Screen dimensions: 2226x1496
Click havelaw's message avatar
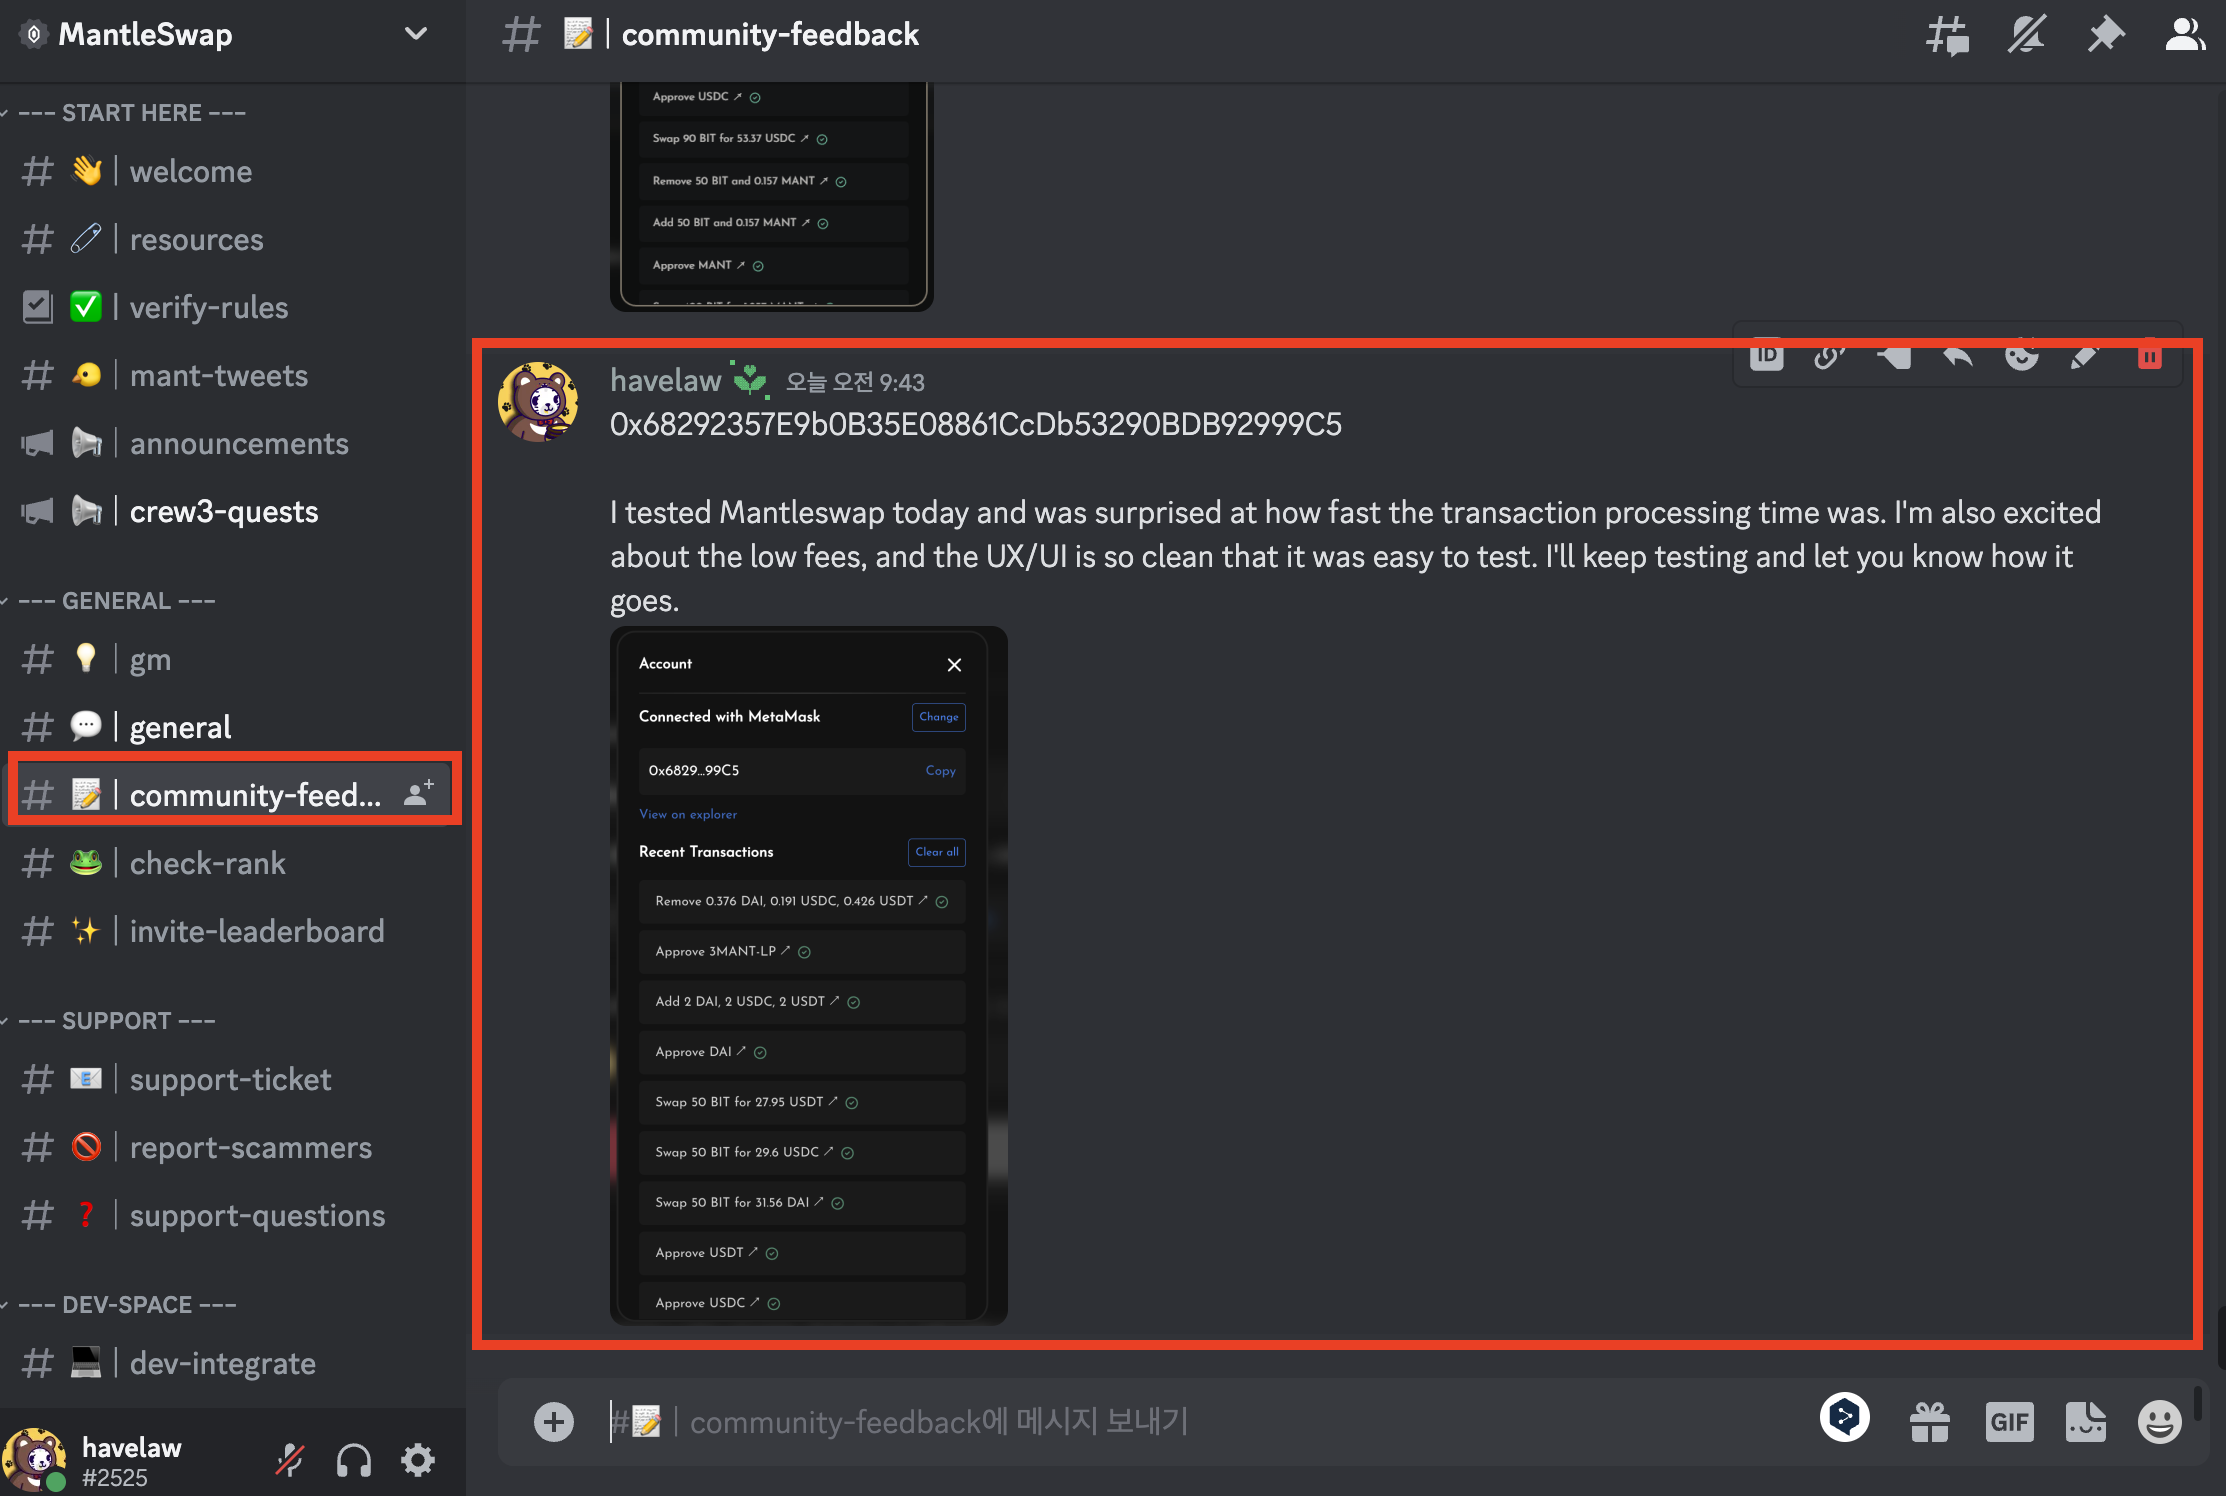point(538,402)
